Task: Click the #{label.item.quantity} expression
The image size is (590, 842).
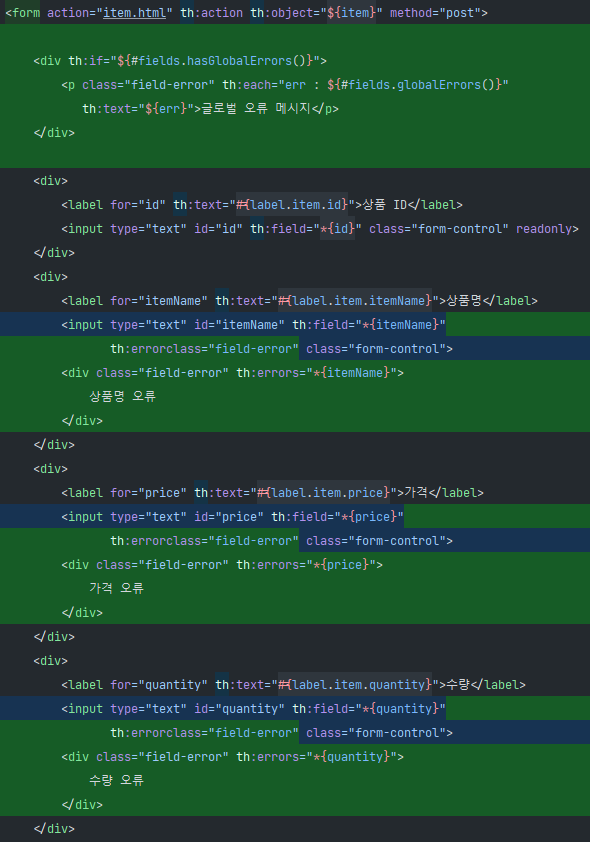Action: 355,685
